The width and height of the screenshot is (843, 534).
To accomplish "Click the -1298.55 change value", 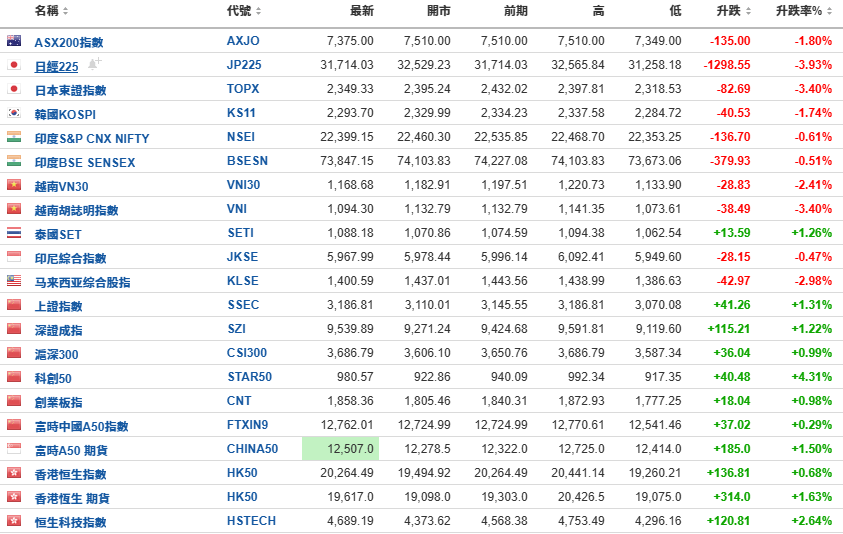I will click(727, 65).
